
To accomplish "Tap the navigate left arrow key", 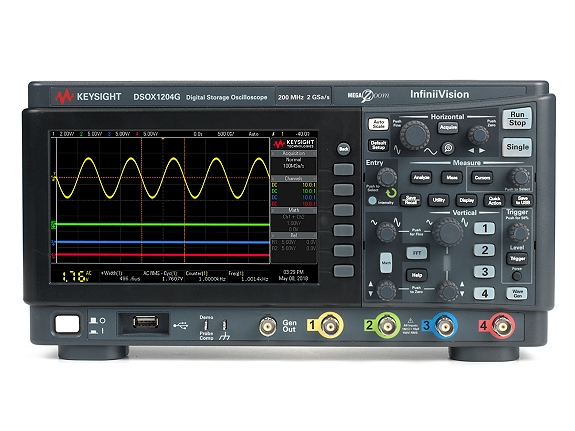I will coord(471,150).
